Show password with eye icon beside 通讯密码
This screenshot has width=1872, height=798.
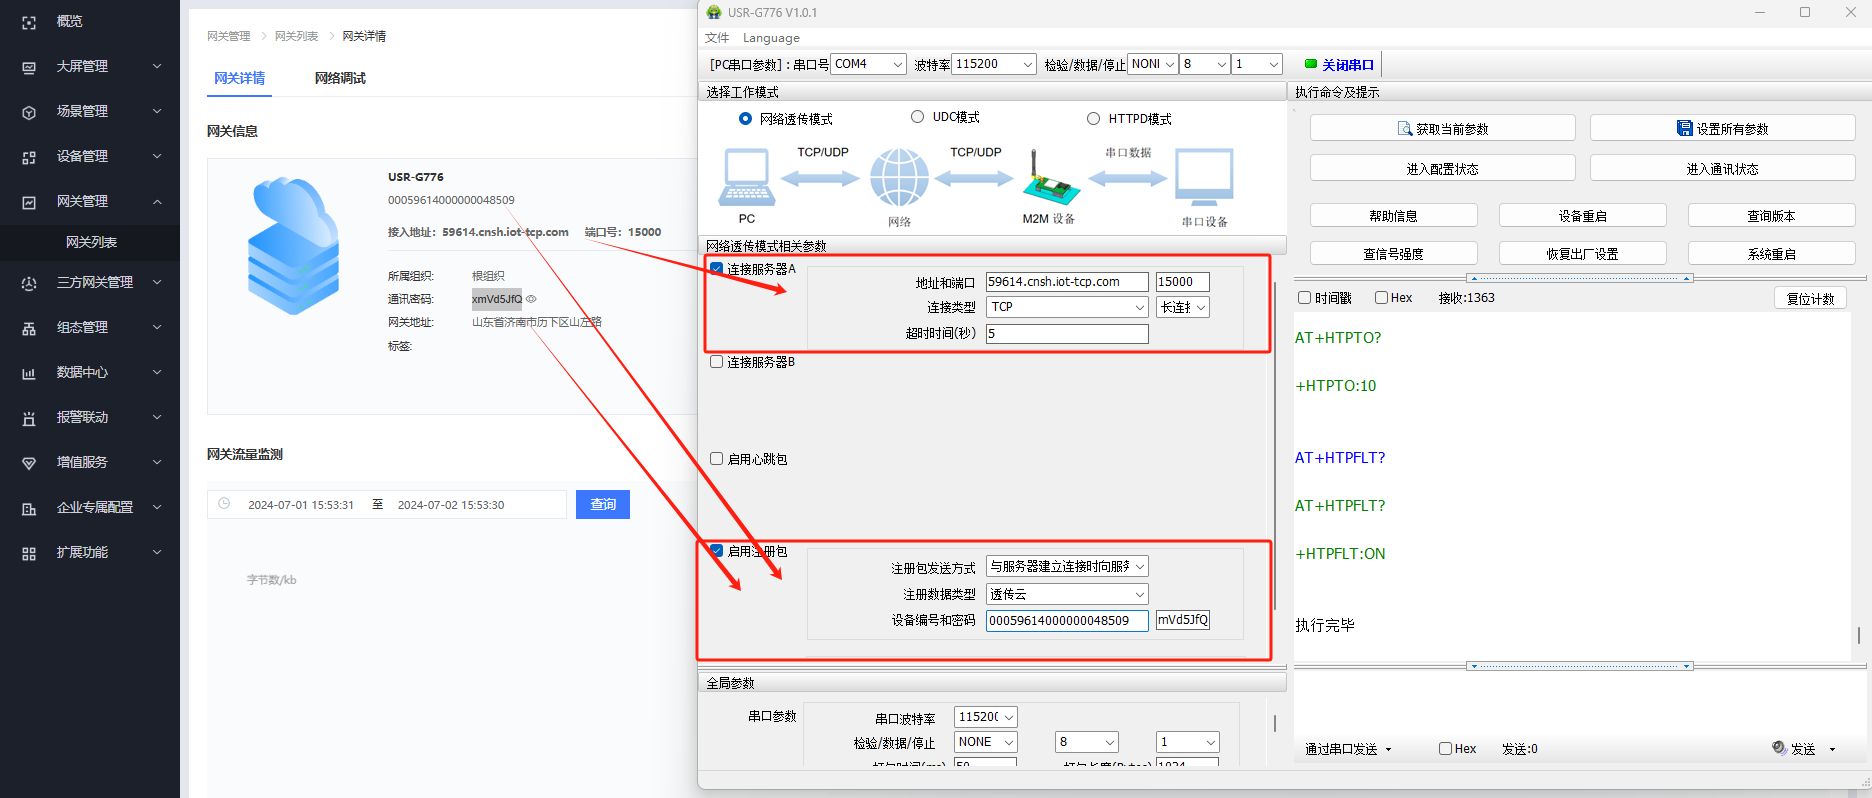532,299
